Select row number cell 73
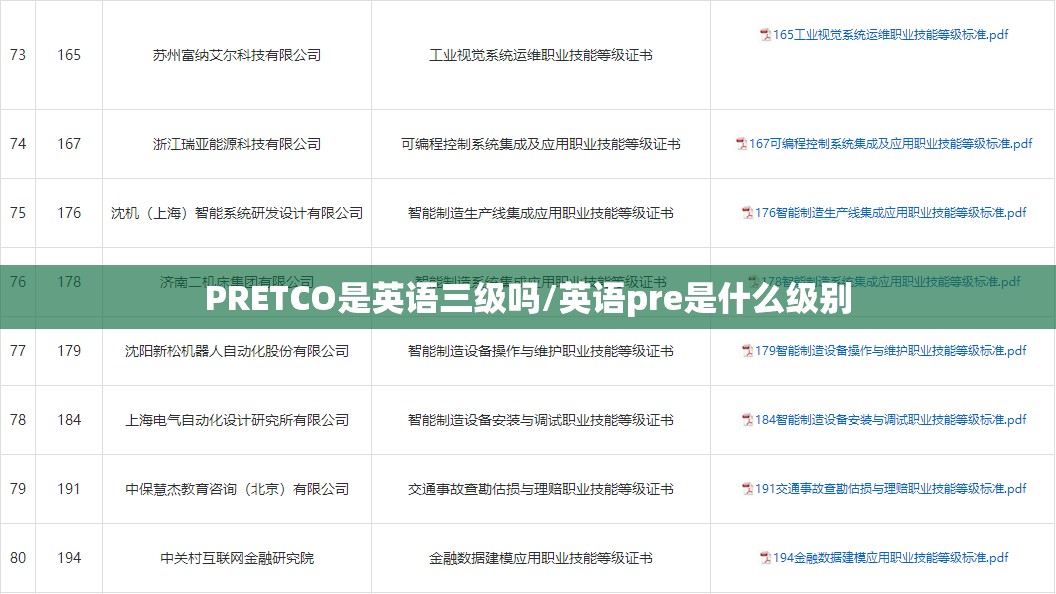1056x594 pixels. point(18,55)
